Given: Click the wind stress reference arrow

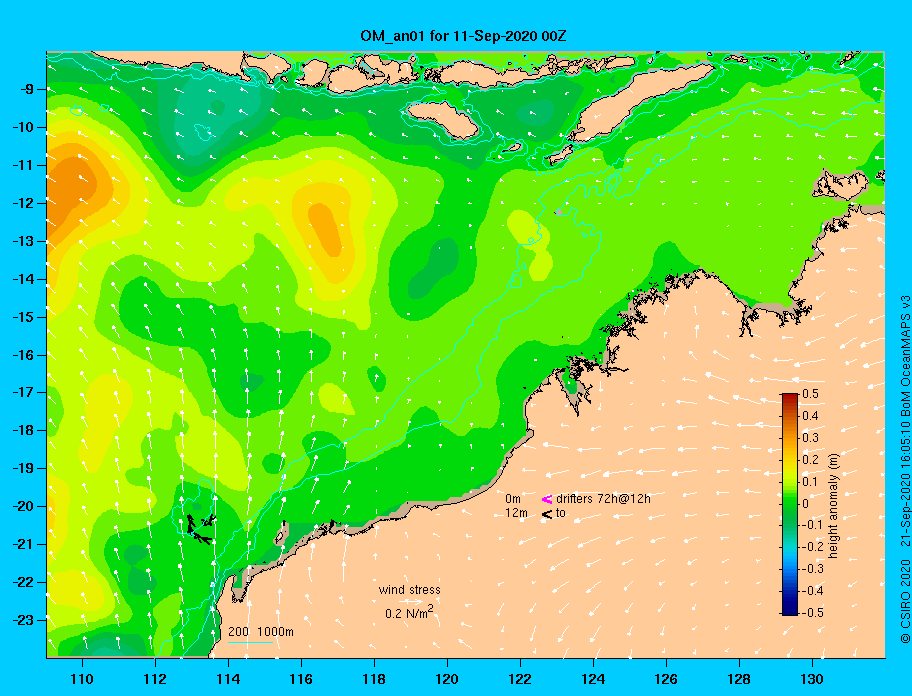Looking at the screenshot, I should (x=410, y=602).
